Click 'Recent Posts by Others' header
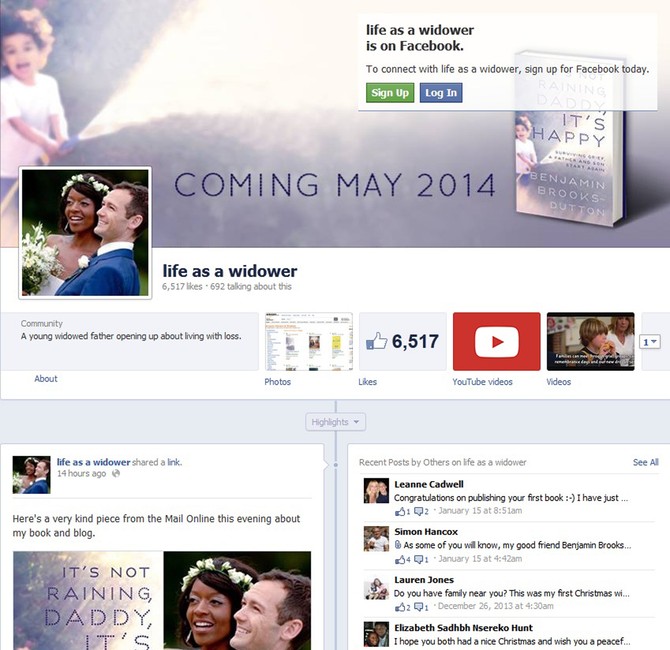Viewport: 670px width, 650px height. (443, 462)
